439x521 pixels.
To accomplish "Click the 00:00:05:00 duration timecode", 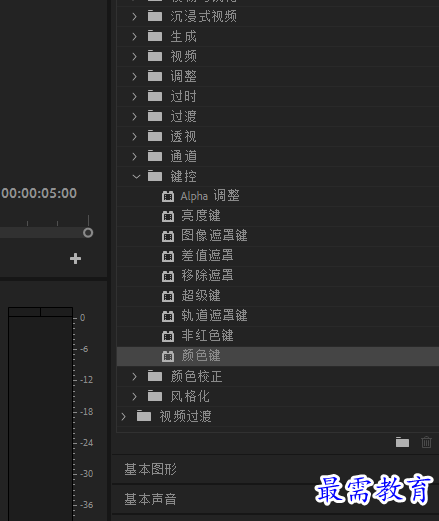I will [x=39, y=193].
